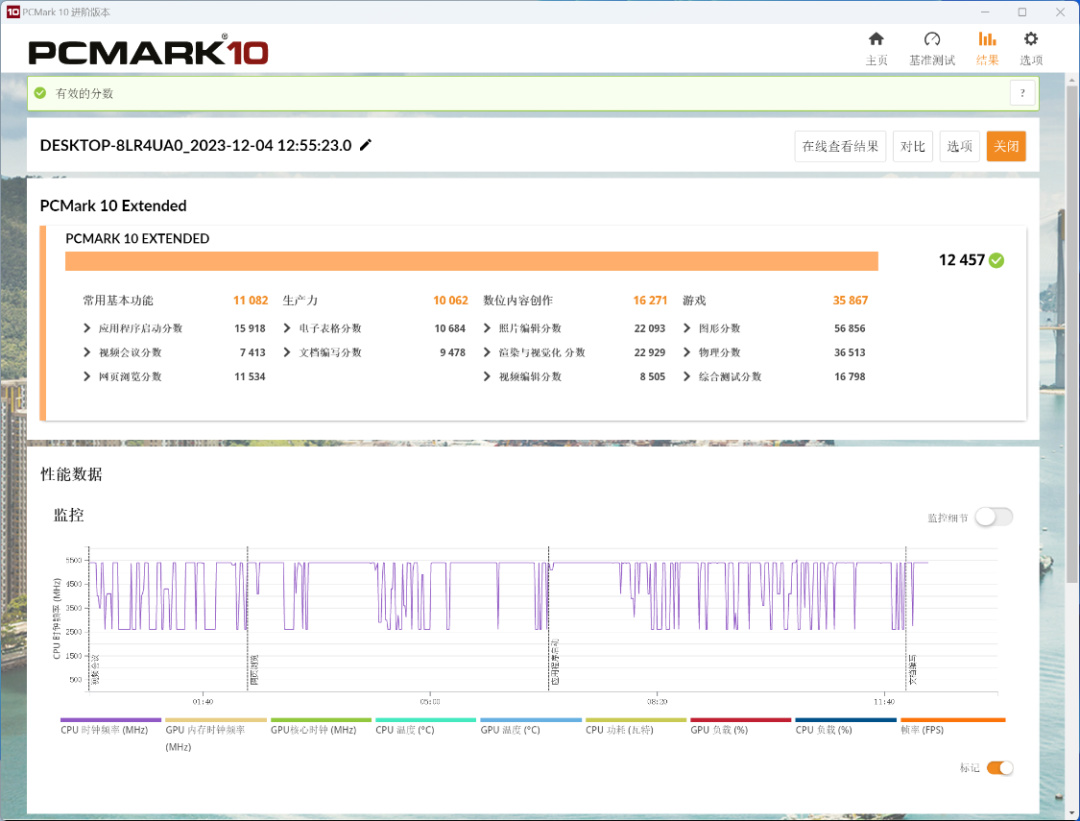Expand 照片编辑分数 row
Viewport: 1080px width, 821px height.
pos(487,328)
